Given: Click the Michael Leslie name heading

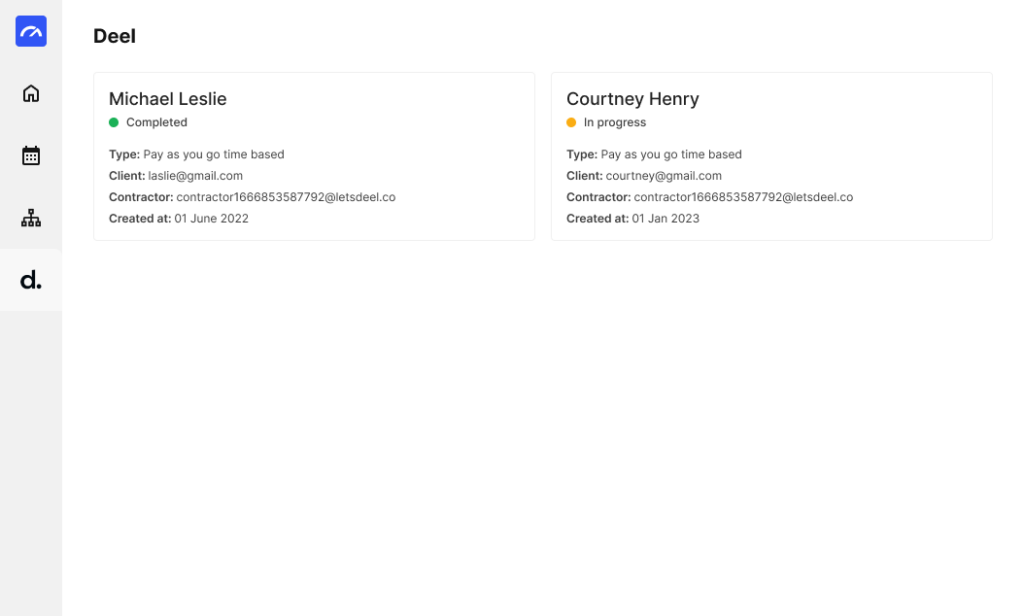Looking at the screenshot, I should click(168, 99).
